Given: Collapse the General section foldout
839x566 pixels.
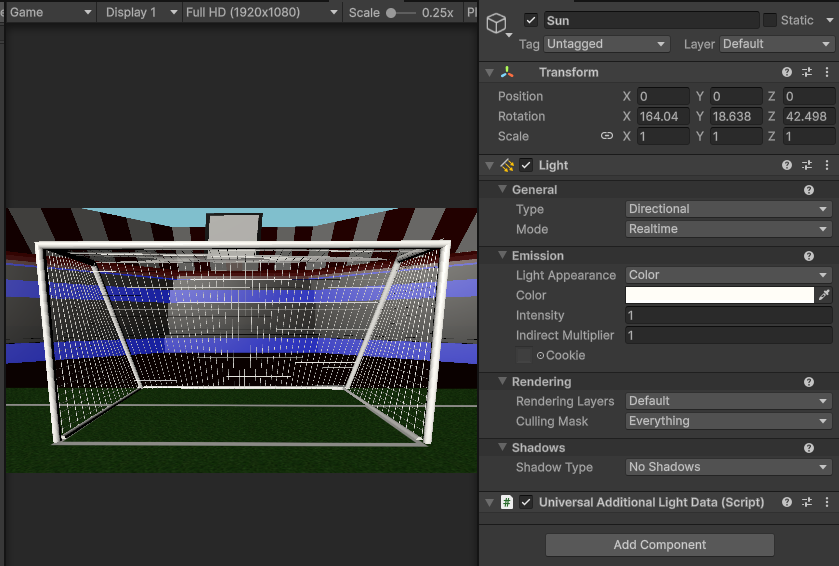Looking at the screenshot, I should tap(502, 189).
